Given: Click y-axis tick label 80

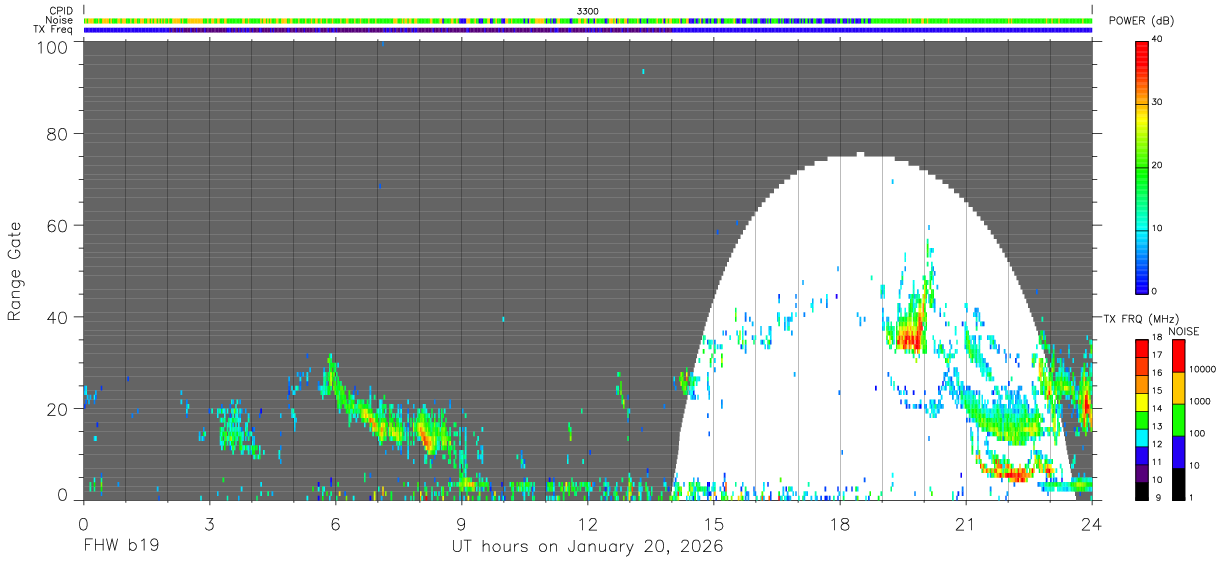Looking at the screenshot, I should click(57, 134).
